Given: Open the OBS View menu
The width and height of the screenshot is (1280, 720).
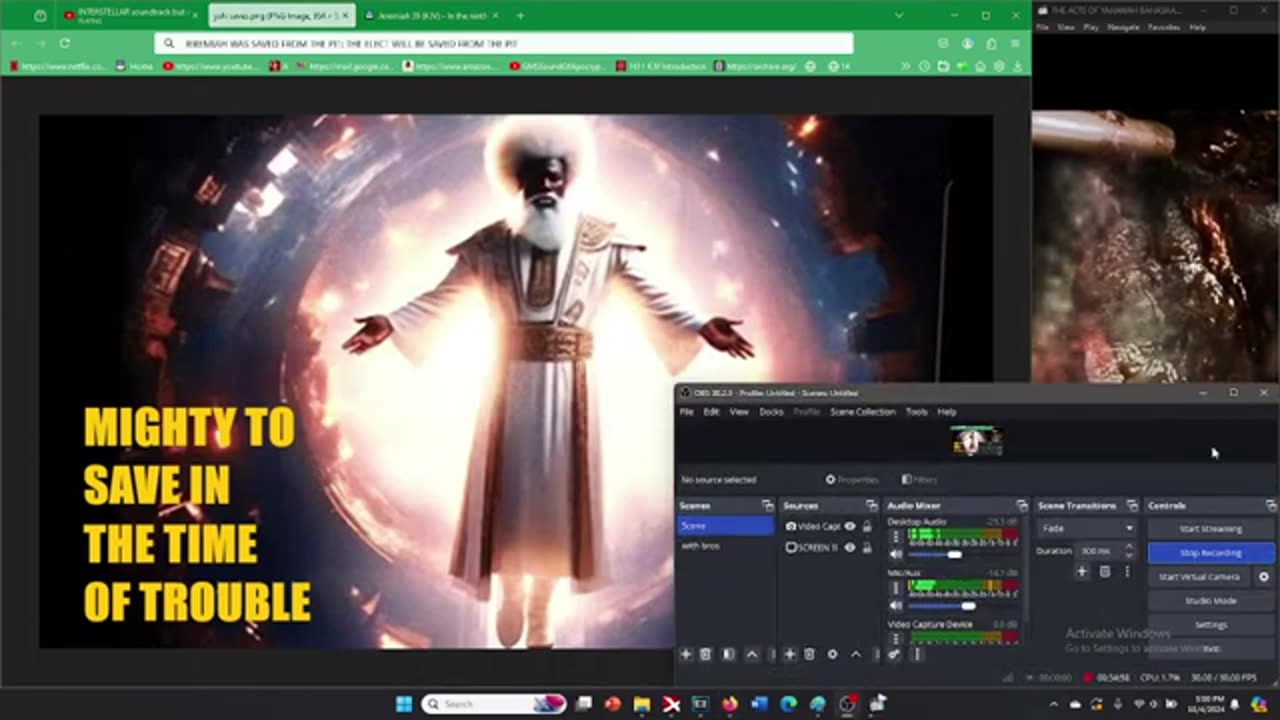Looking at the screenshot, I should pyautogui.click(x=739, y=412).
